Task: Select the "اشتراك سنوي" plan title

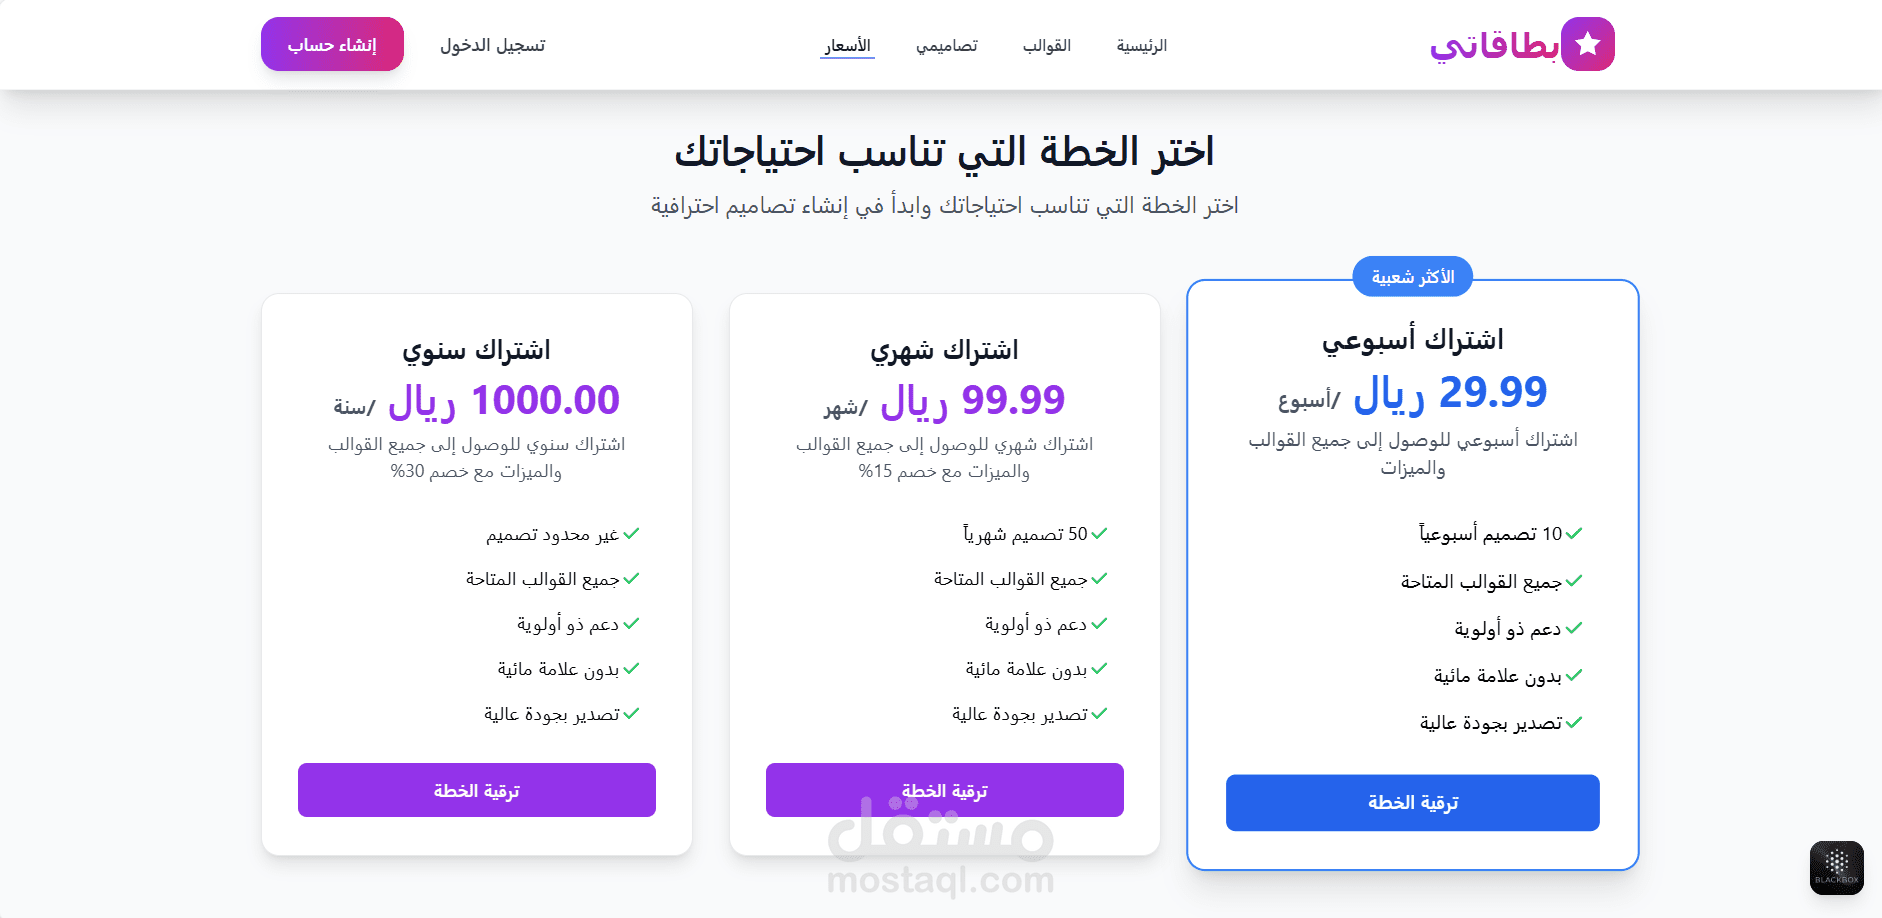Action: click(476, 350)
